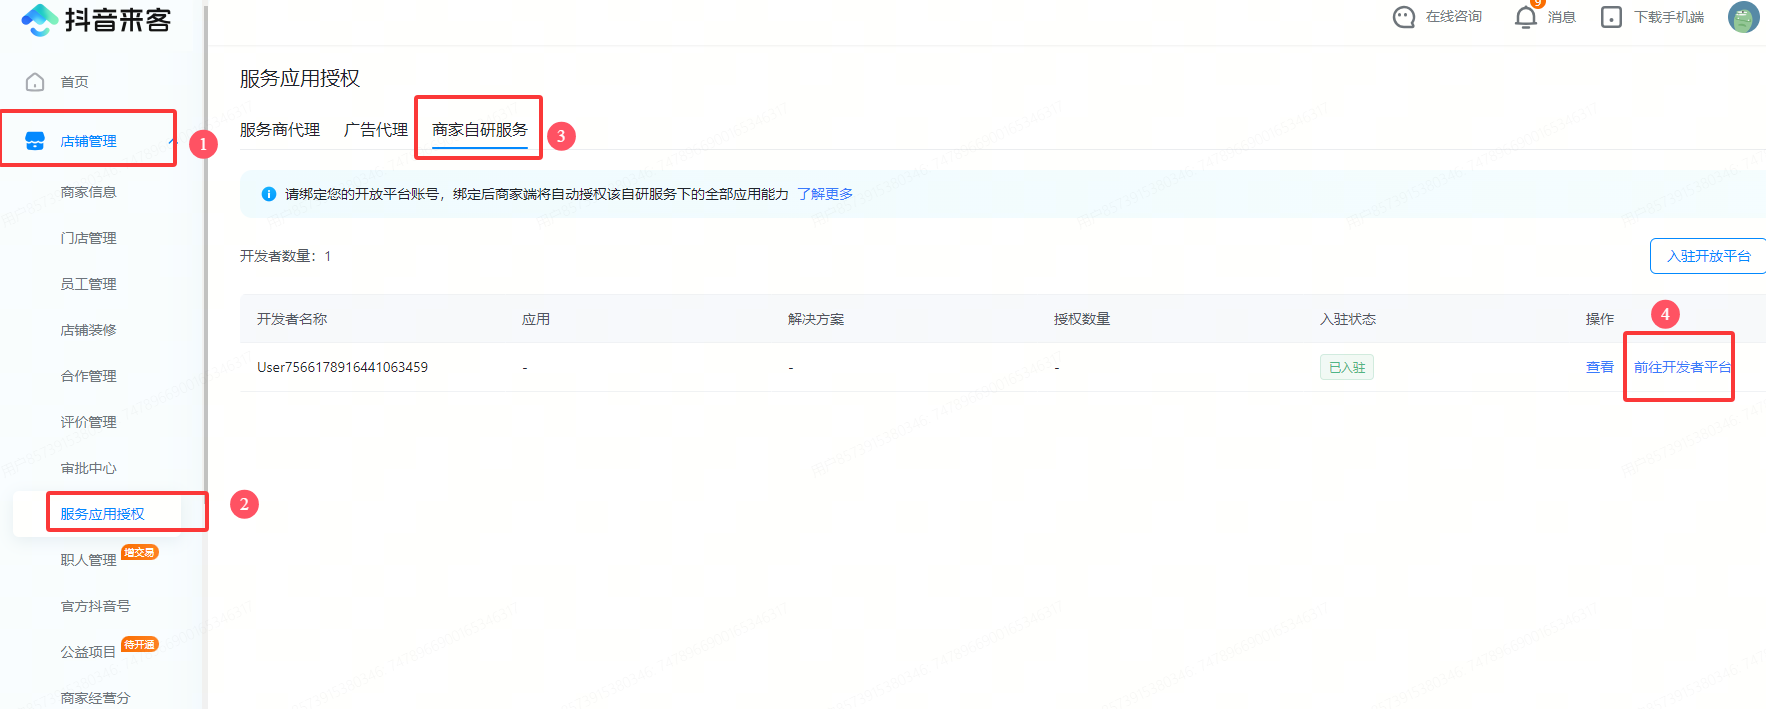Click the 抖音来客 logo icon
Screen dimensions: 1766x709
(39, 19)
